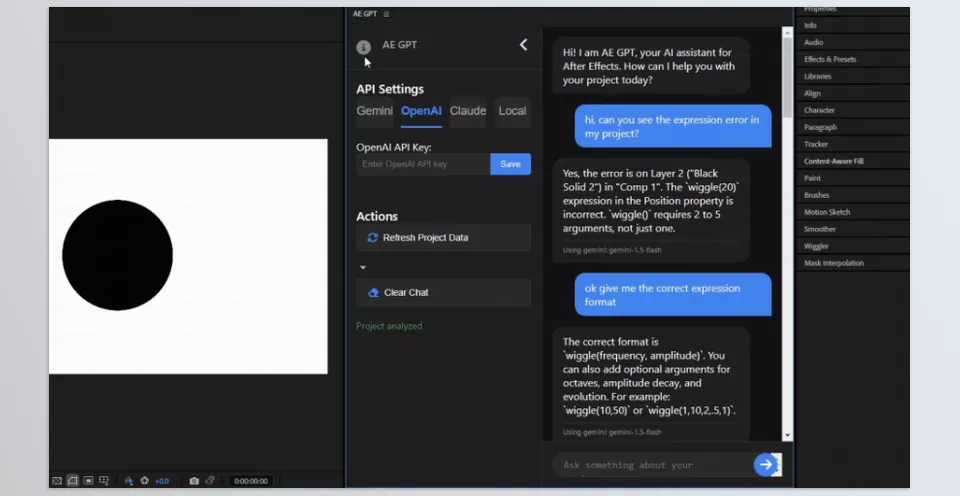Save the OpenAI API key
The height and width of the screenshot is (496, 960).
pos(511,164)
